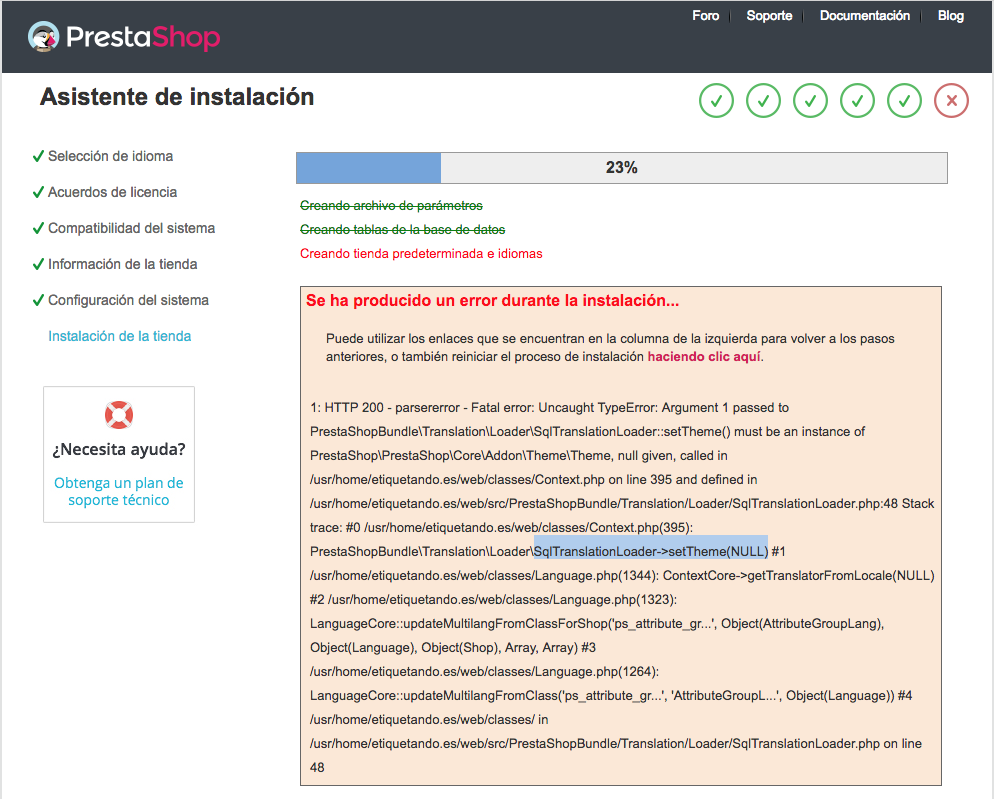994x799 pixels.
Task: Click the line mentioning Context.php on line 395
Action: pos(533,479)
